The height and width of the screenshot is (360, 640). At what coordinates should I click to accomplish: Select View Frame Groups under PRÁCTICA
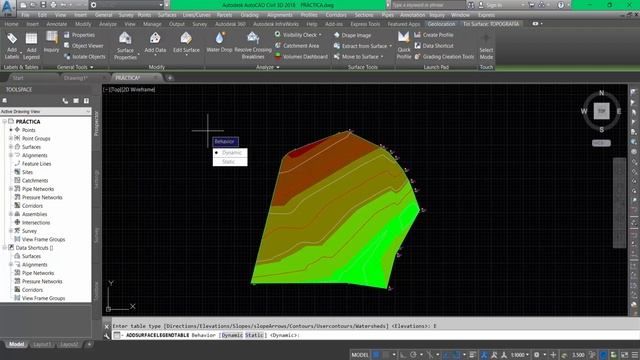point(43,239)
